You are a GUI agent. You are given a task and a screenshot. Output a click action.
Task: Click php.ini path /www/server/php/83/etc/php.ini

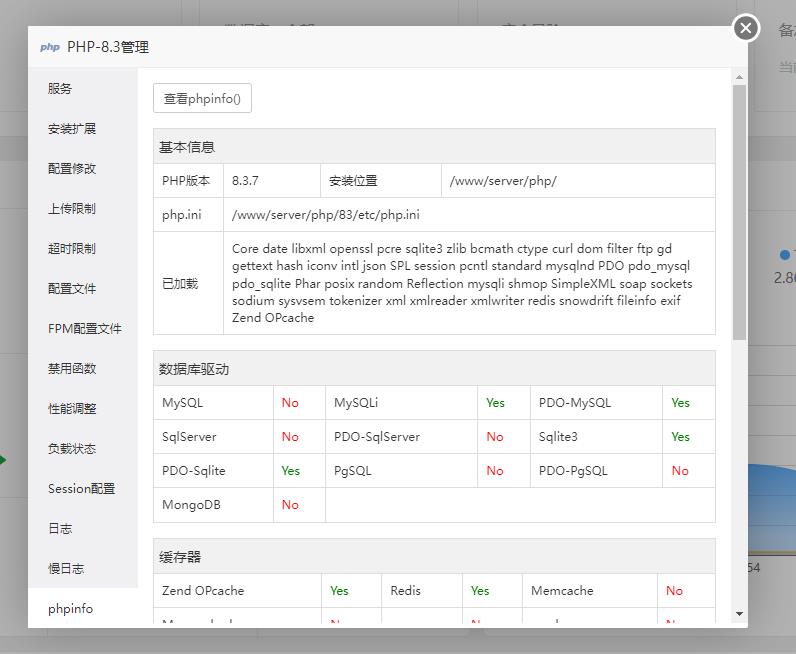[x=326, y=215]
